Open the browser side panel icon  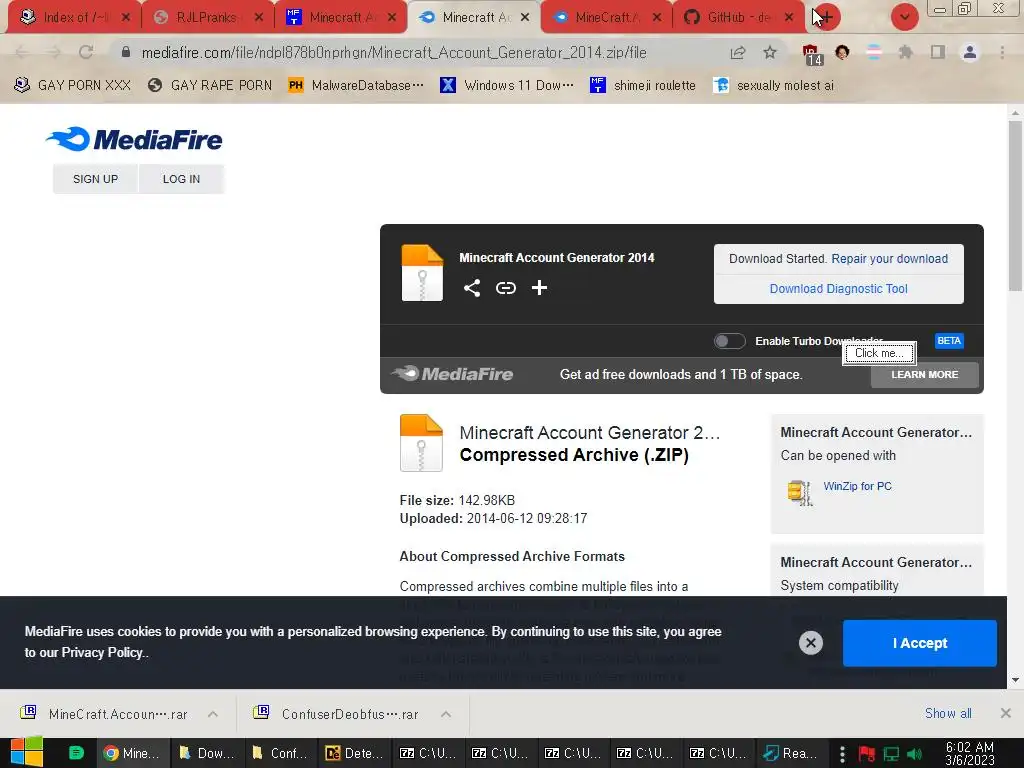coord(938,52)
